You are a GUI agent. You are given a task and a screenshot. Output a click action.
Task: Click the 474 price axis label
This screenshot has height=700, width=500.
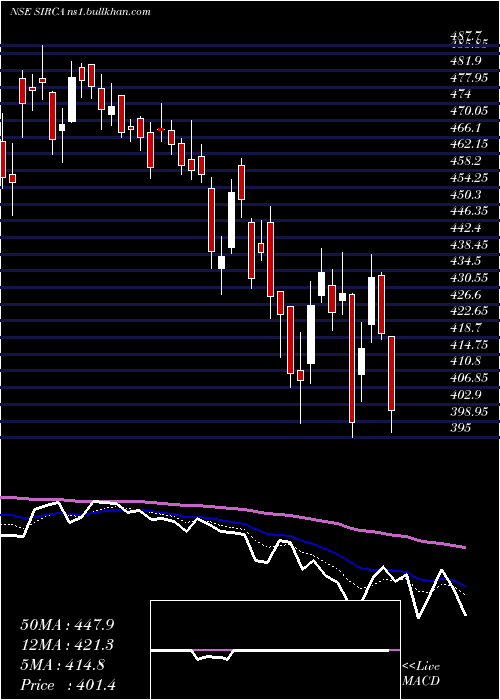(462, 94)
